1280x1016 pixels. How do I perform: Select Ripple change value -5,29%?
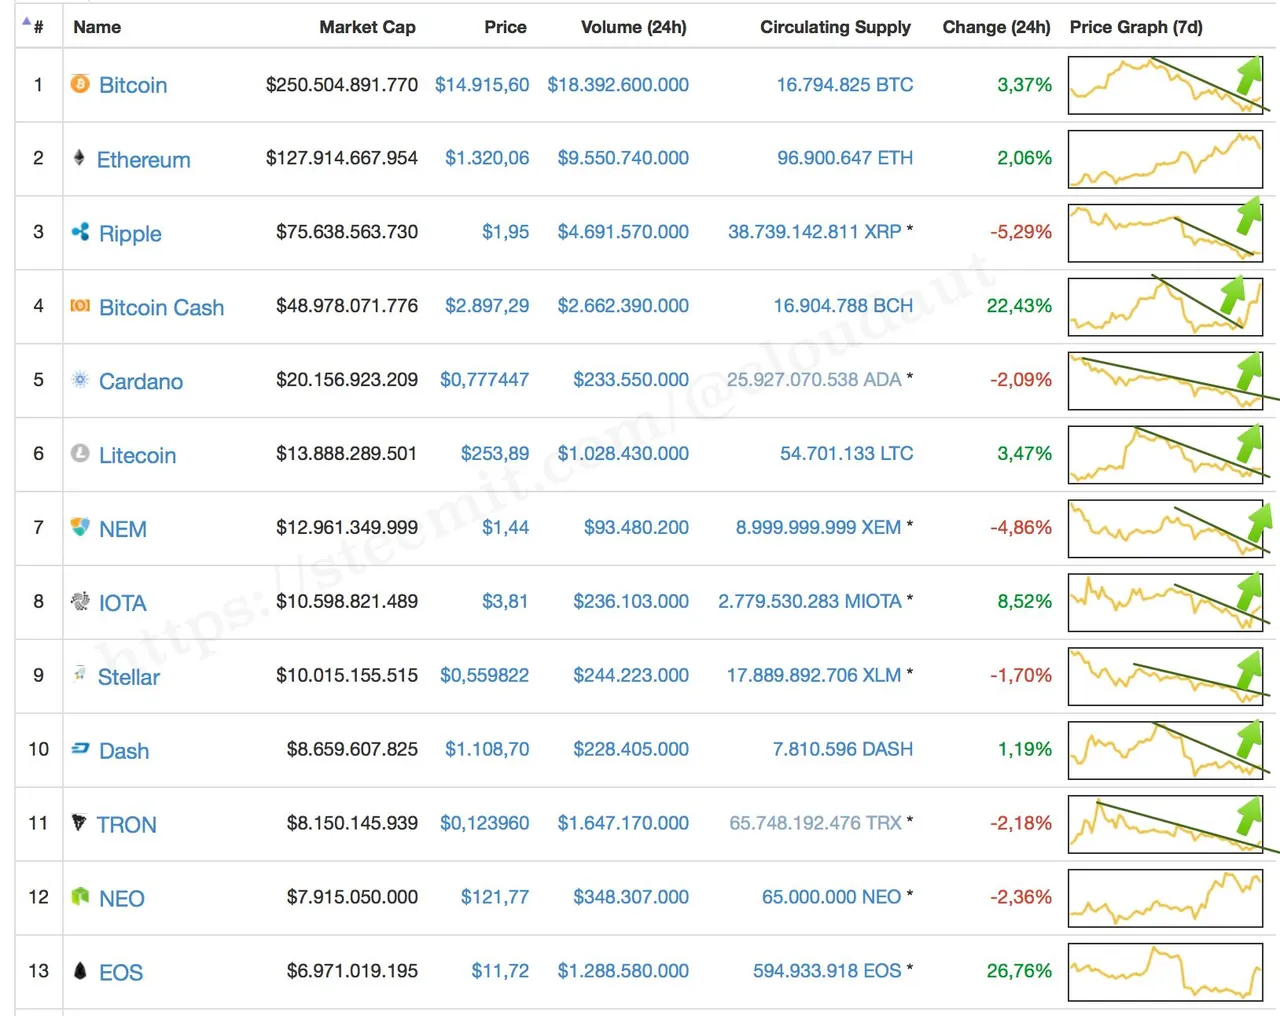coord(1021,232)
